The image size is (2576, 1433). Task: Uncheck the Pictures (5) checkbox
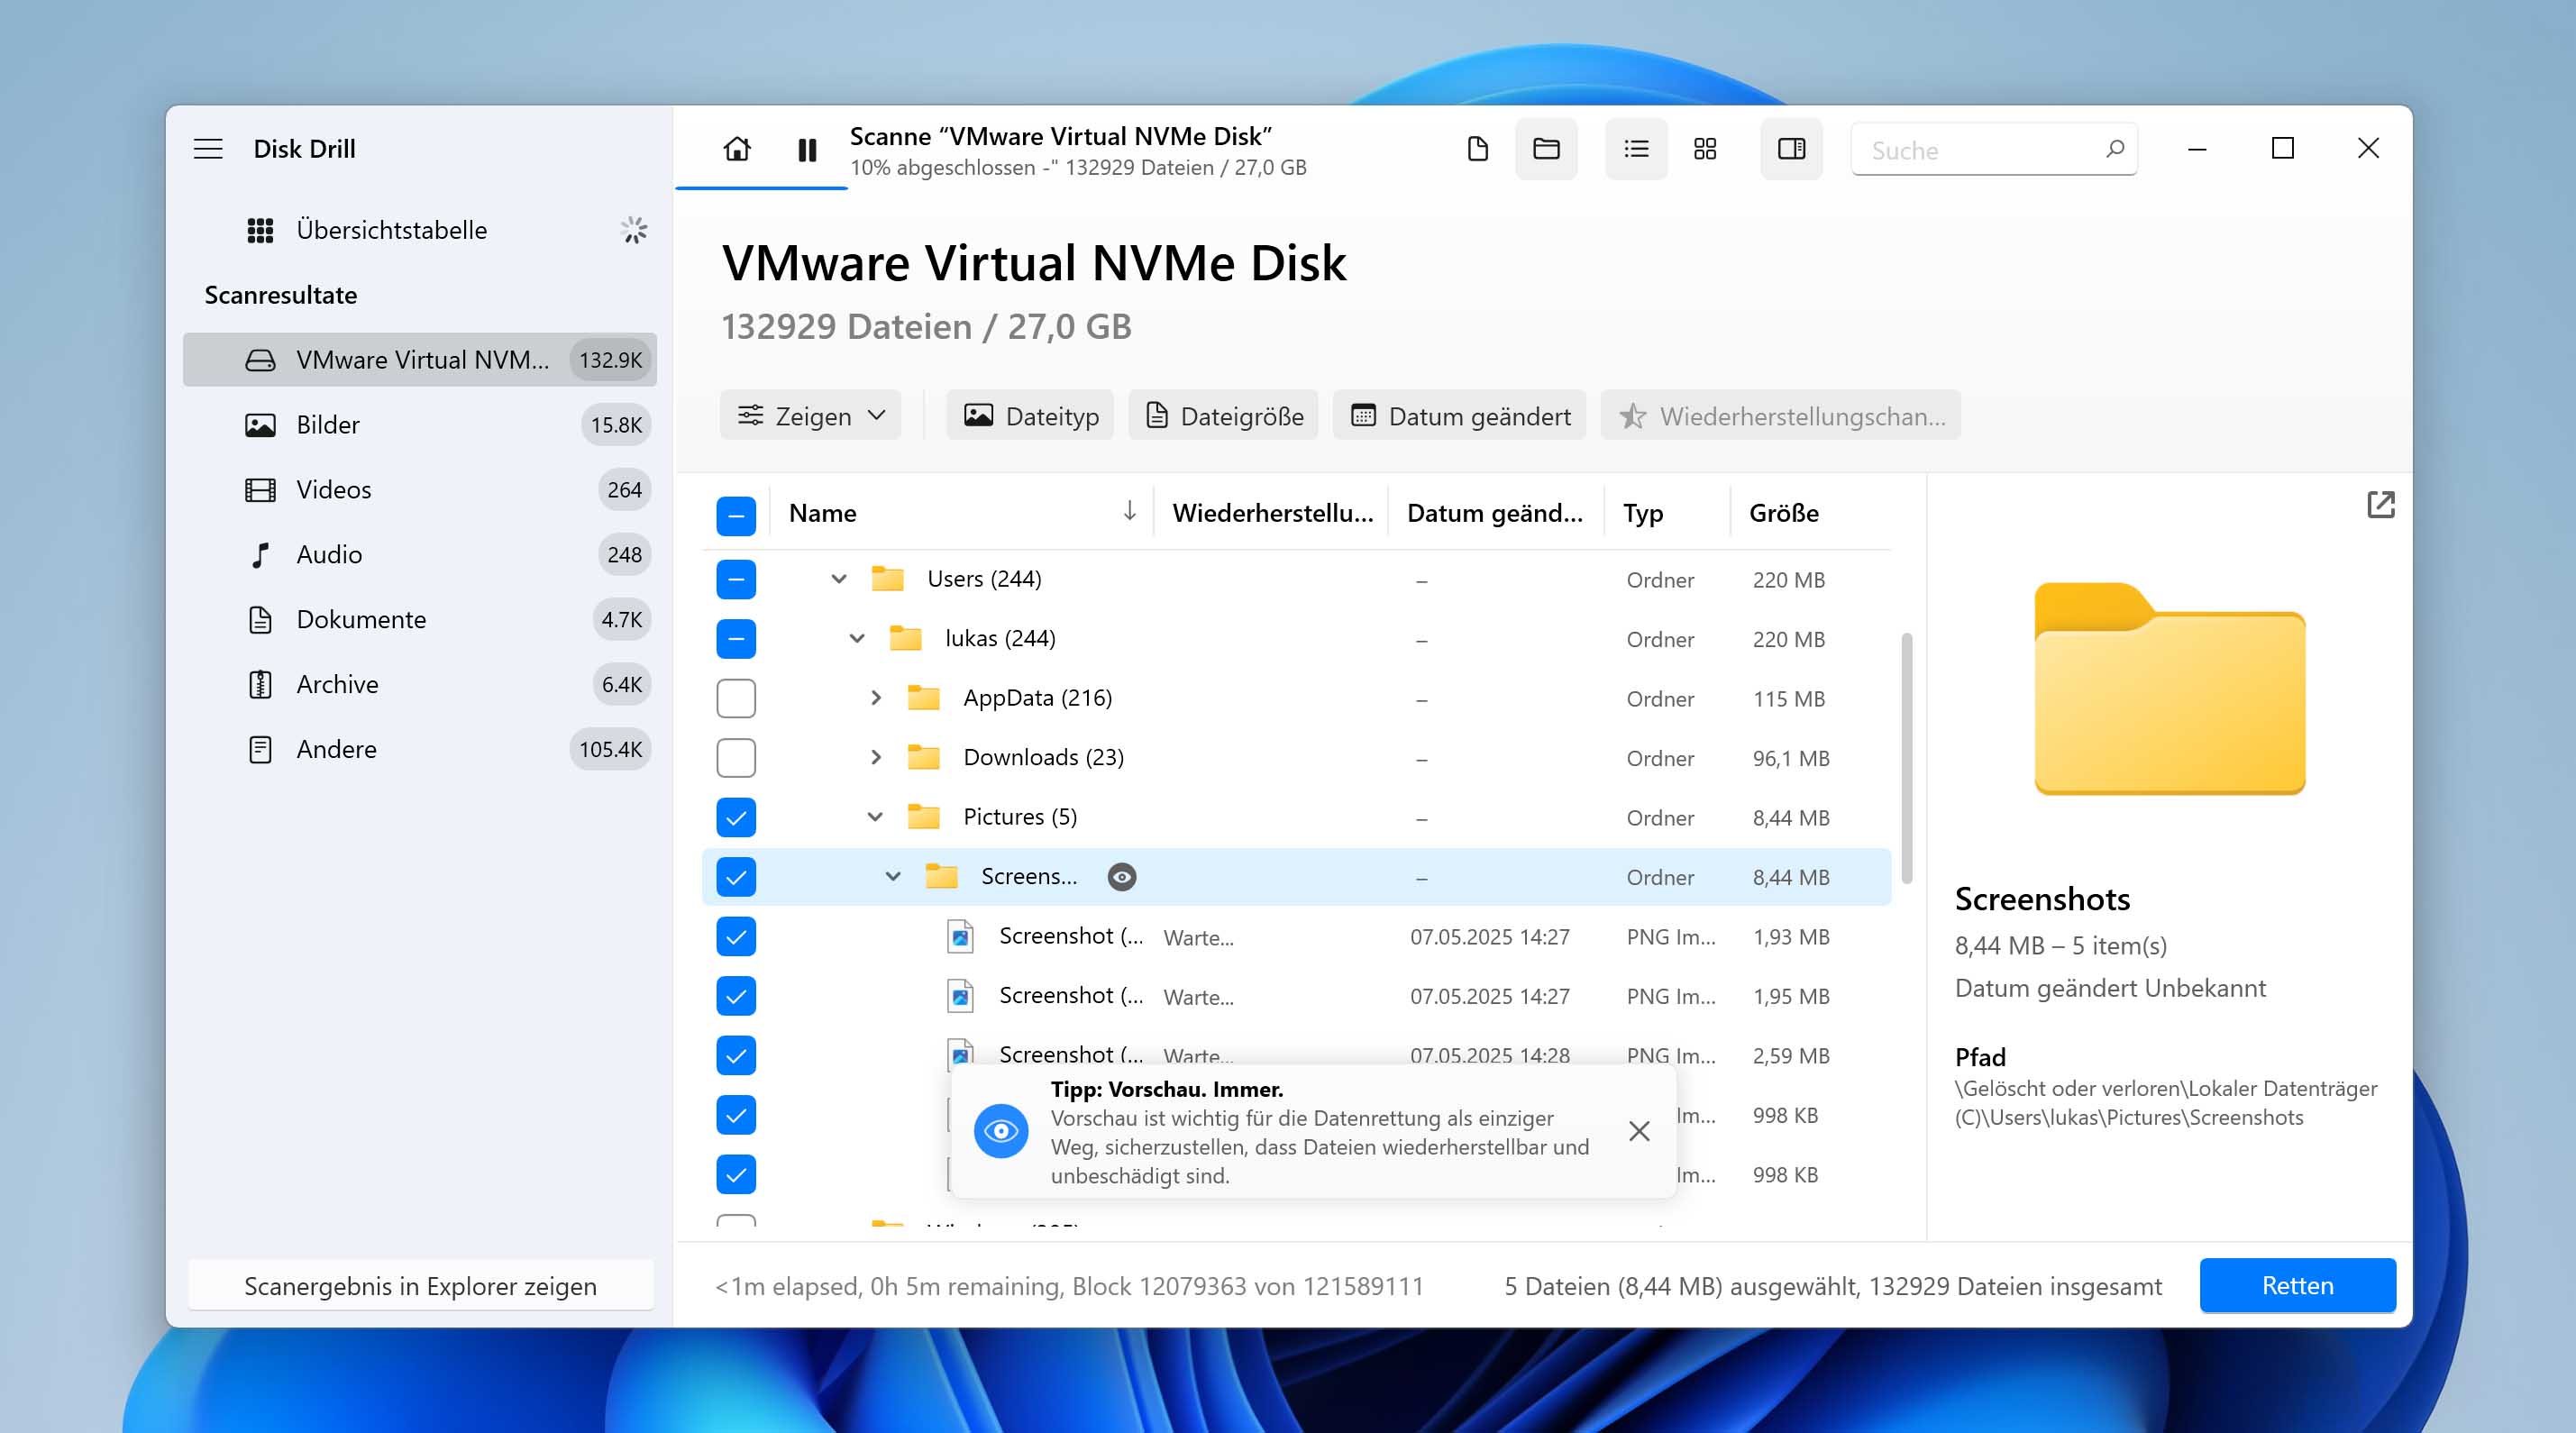[736, 817]
